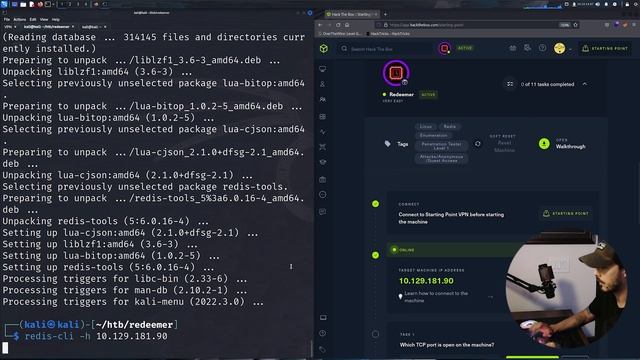Open the circular dots icon in sidebar
The height and width of the screenshot is (360, 640).
click(x=322, y=195)
